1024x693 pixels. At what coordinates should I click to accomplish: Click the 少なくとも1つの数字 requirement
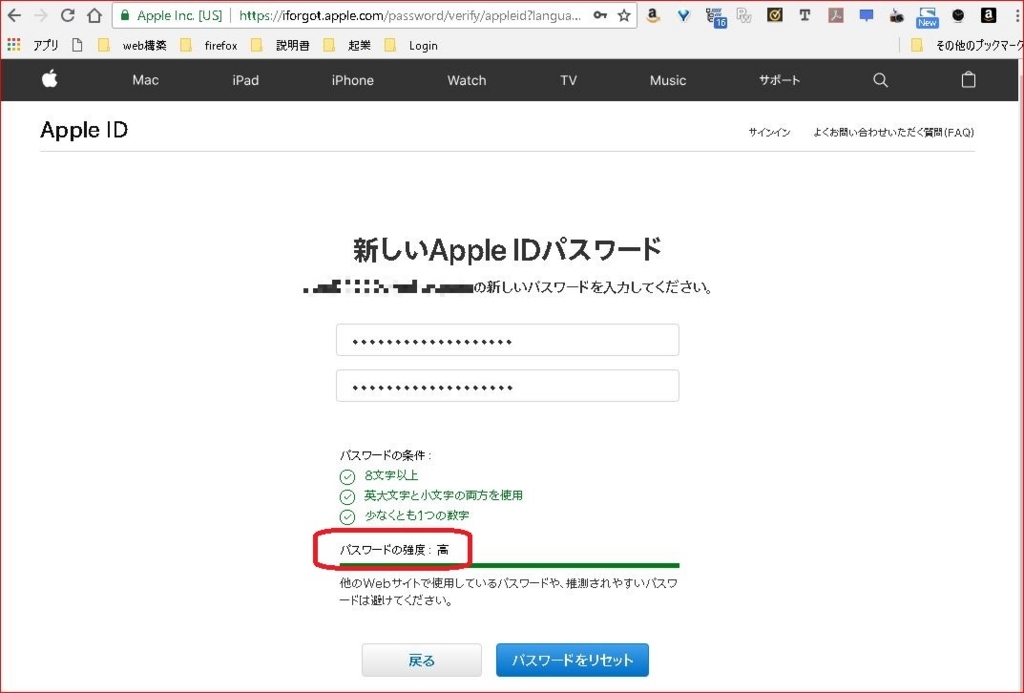point(417,515)
